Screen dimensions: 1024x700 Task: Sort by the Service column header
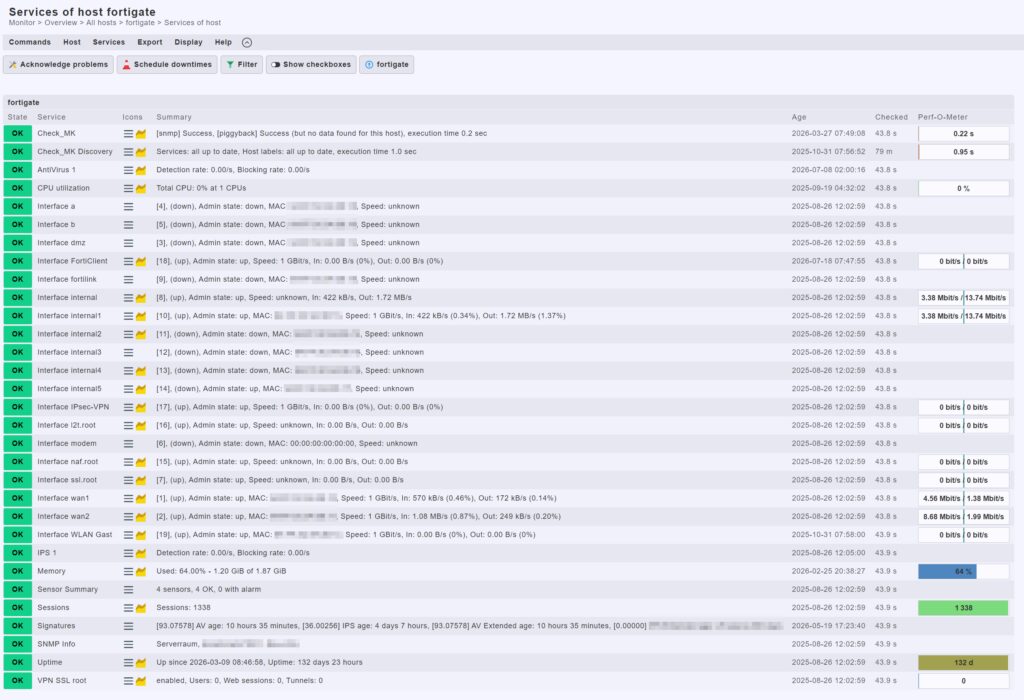[x=52, y=118]
